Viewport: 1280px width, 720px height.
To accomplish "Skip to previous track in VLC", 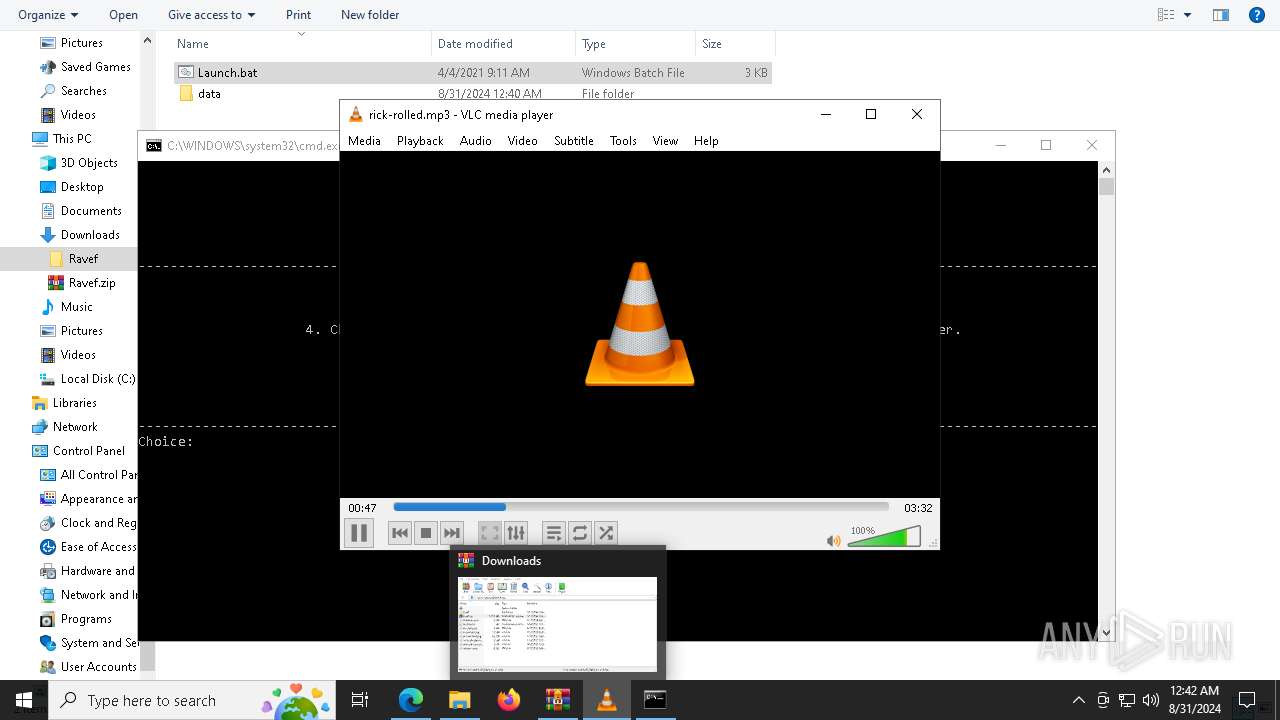I will (400, 533).
